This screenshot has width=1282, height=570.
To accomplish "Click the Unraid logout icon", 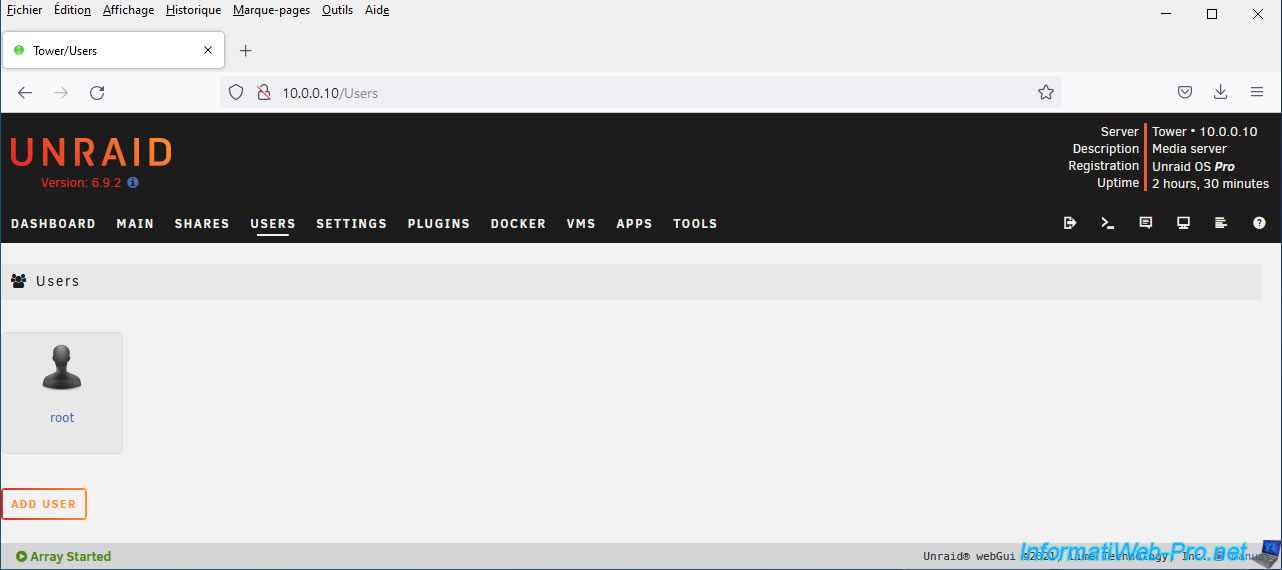I will coord(1070,223).
